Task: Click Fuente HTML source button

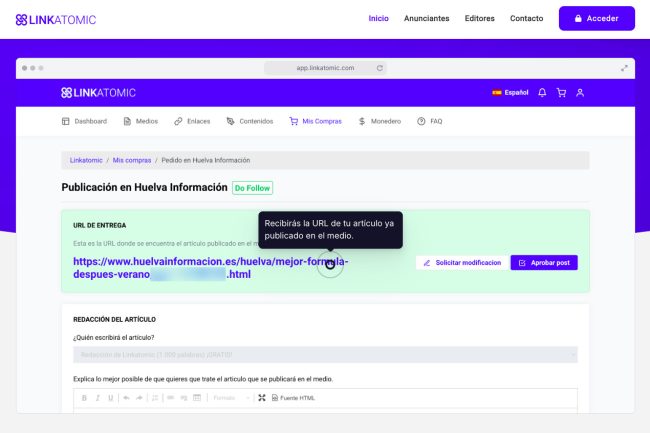Action: click(x=293, y=398)
